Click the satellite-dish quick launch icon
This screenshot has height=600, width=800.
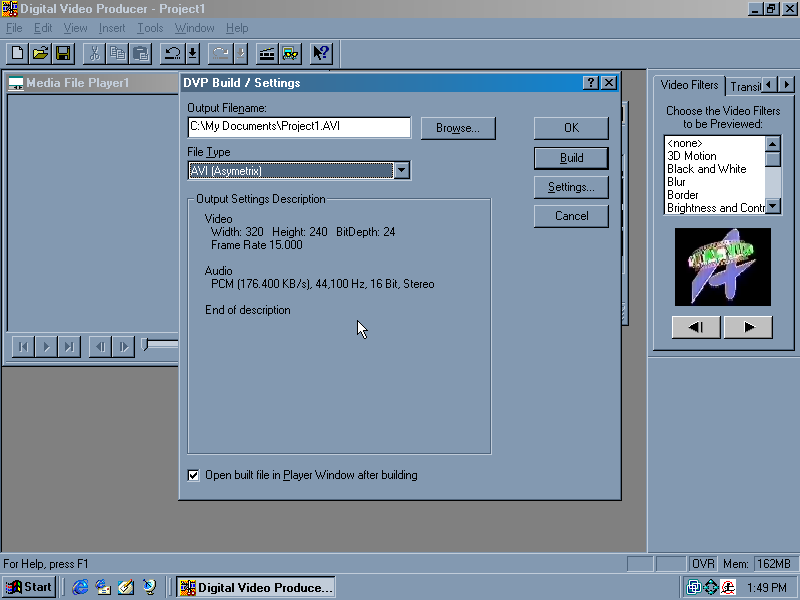(149, 587)
